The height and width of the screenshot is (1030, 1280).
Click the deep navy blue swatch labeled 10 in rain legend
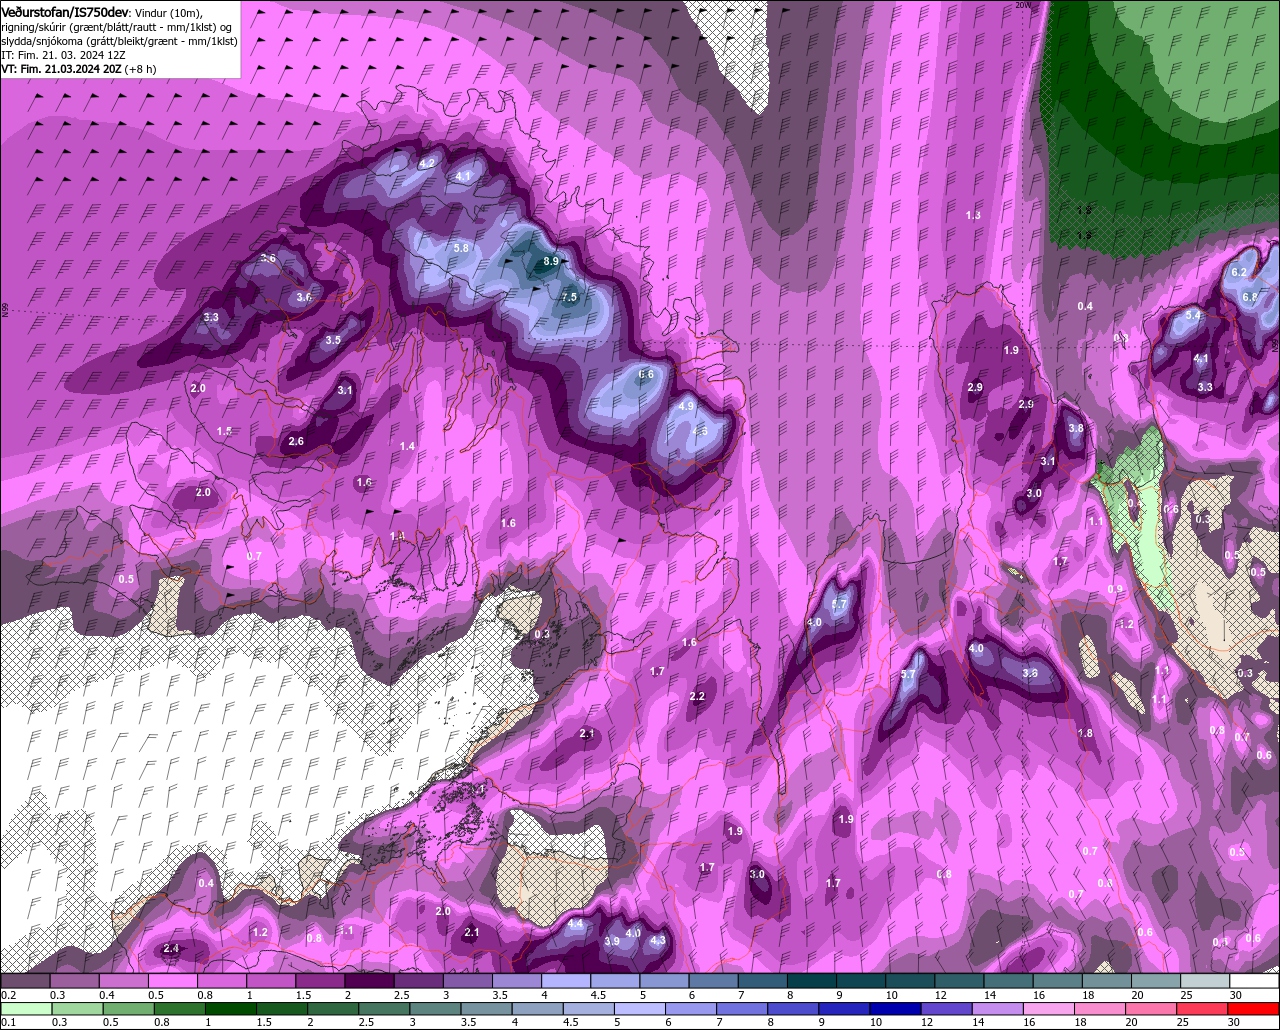[x=894, y=1009]
